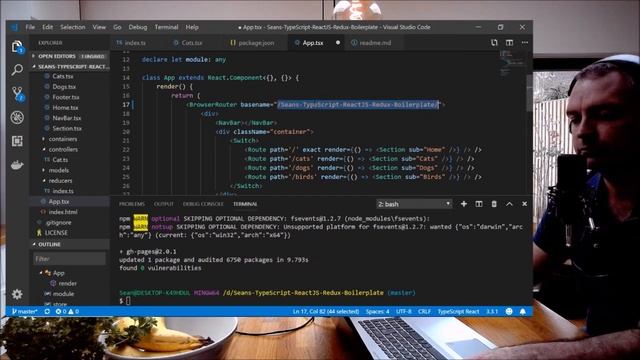Open the View menu
The height and width of the screenshot is (360, 640).
[x=99, y=27]
